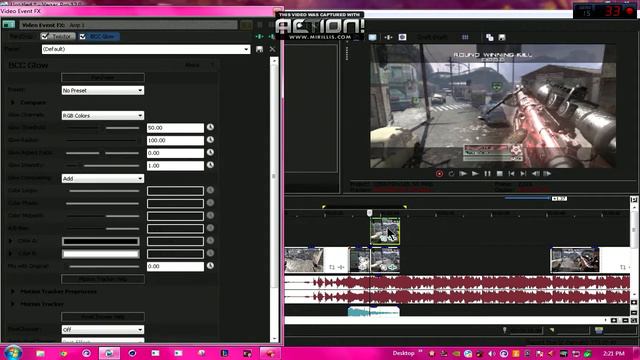Click the PixelChooser Help button

(x=103, y=317)
